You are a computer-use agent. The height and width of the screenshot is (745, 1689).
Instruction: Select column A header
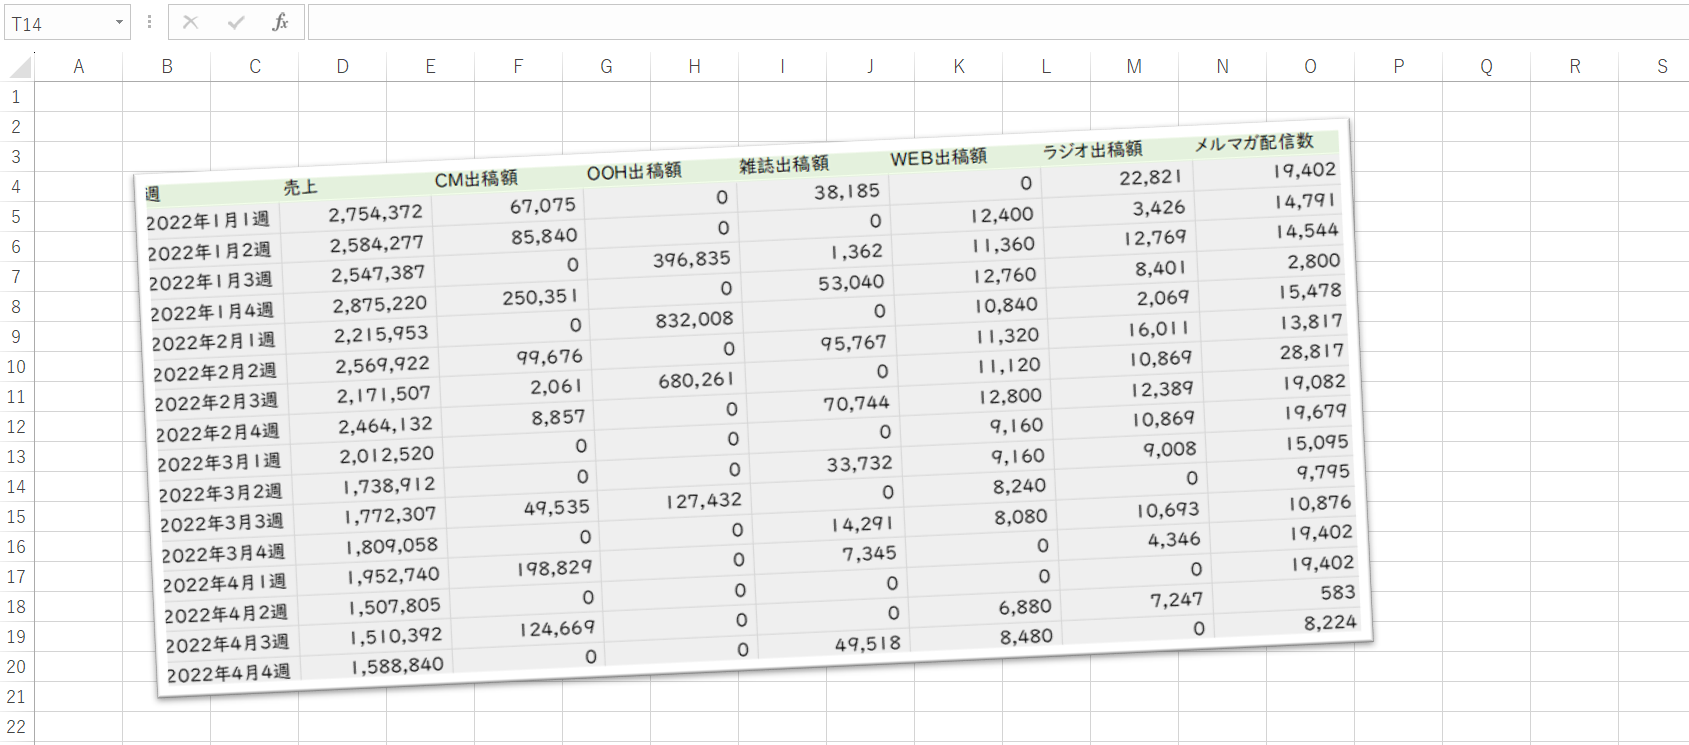click(78, 67)
